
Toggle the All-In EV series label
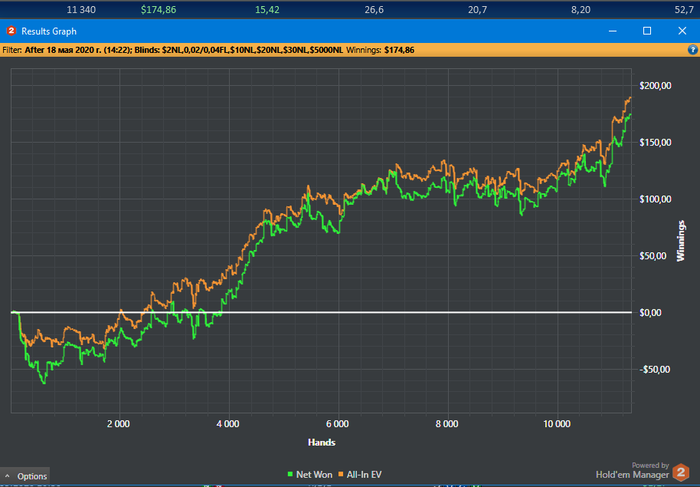point(363,472)
